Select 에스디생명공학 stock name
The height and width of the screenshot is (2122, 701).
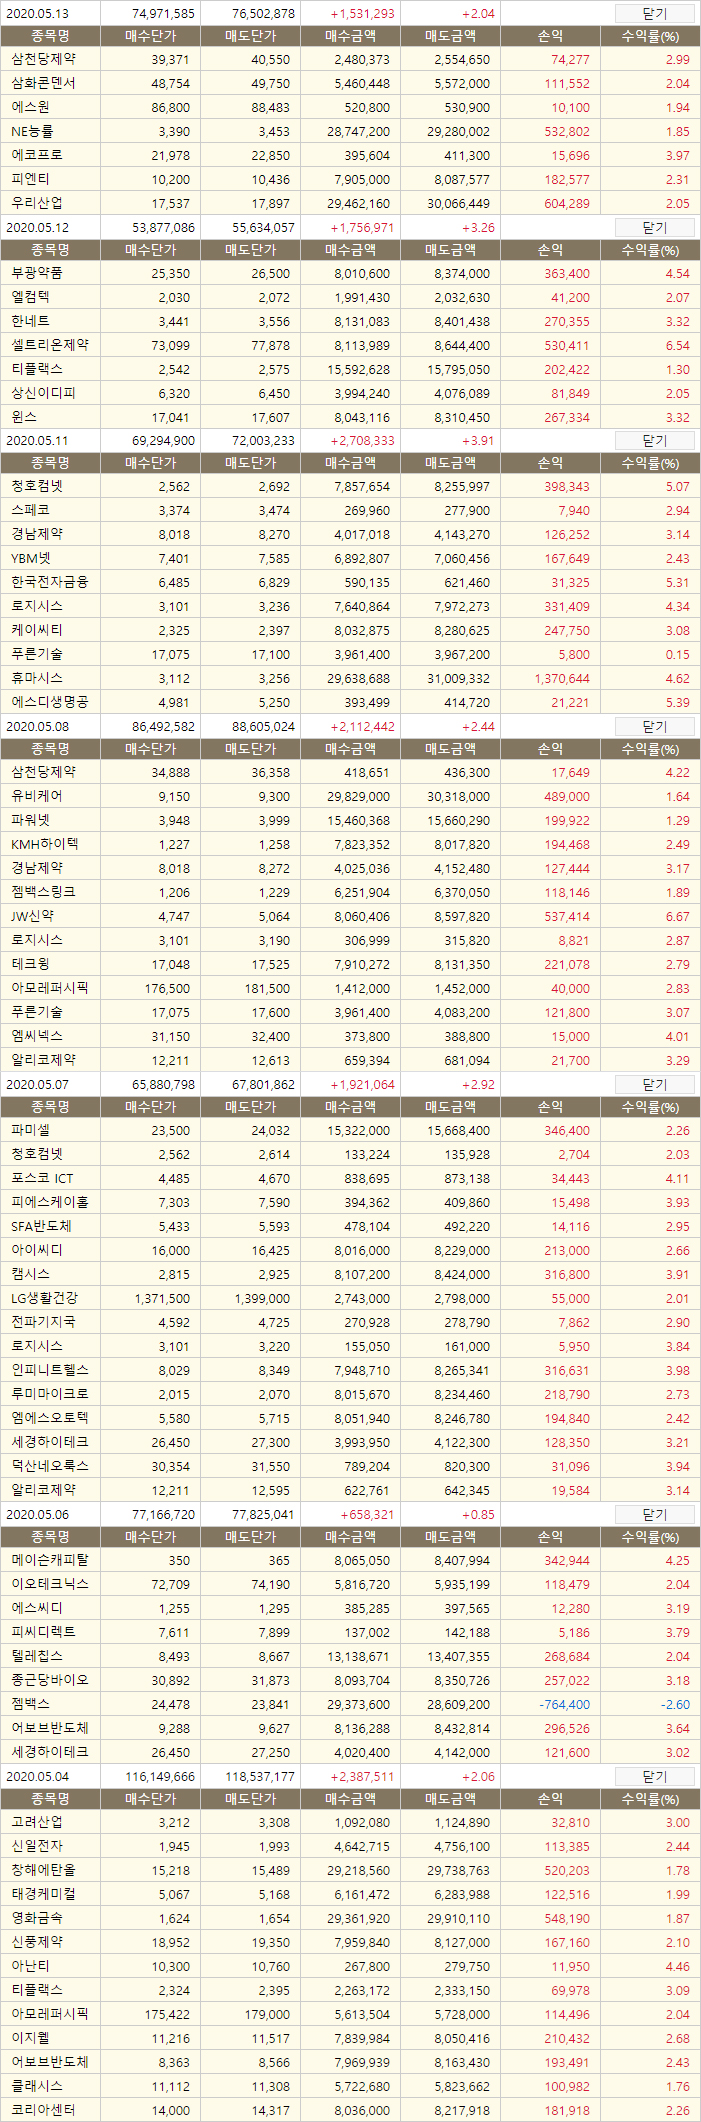(50, 701)
